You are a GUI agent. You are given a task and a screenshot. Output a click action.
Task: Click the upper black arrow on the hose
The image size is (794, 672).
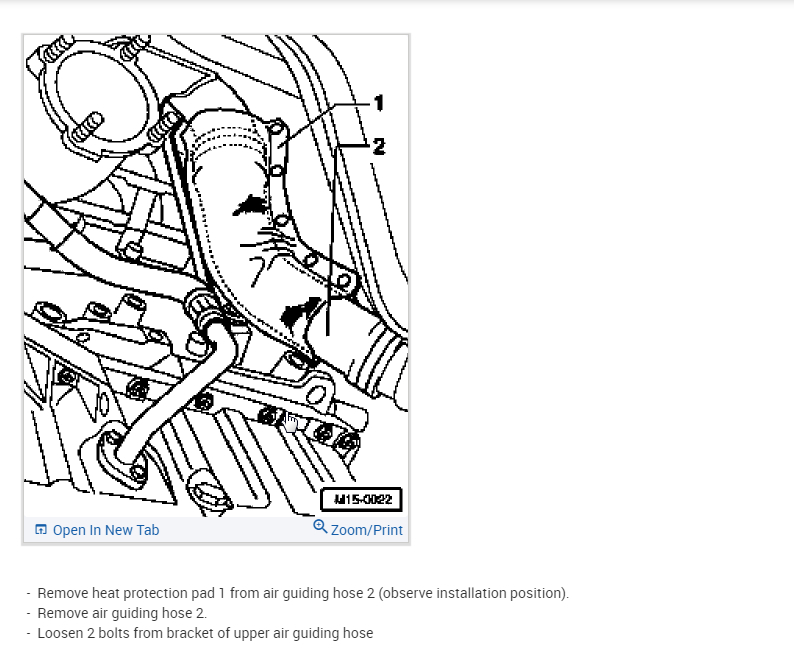pos(250,205)
